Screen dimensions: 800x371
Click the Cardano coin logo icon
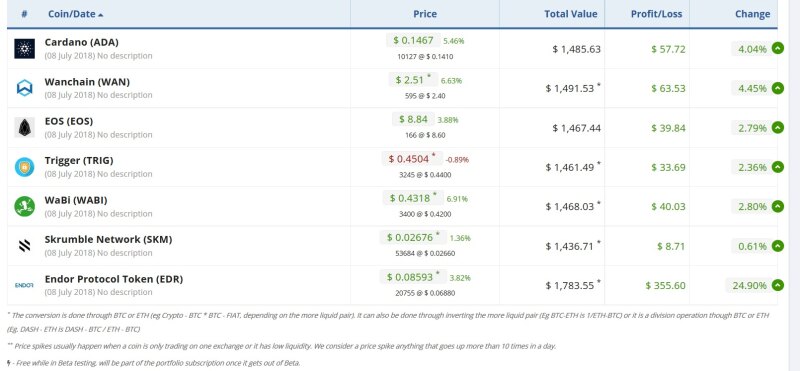point(24,48)
